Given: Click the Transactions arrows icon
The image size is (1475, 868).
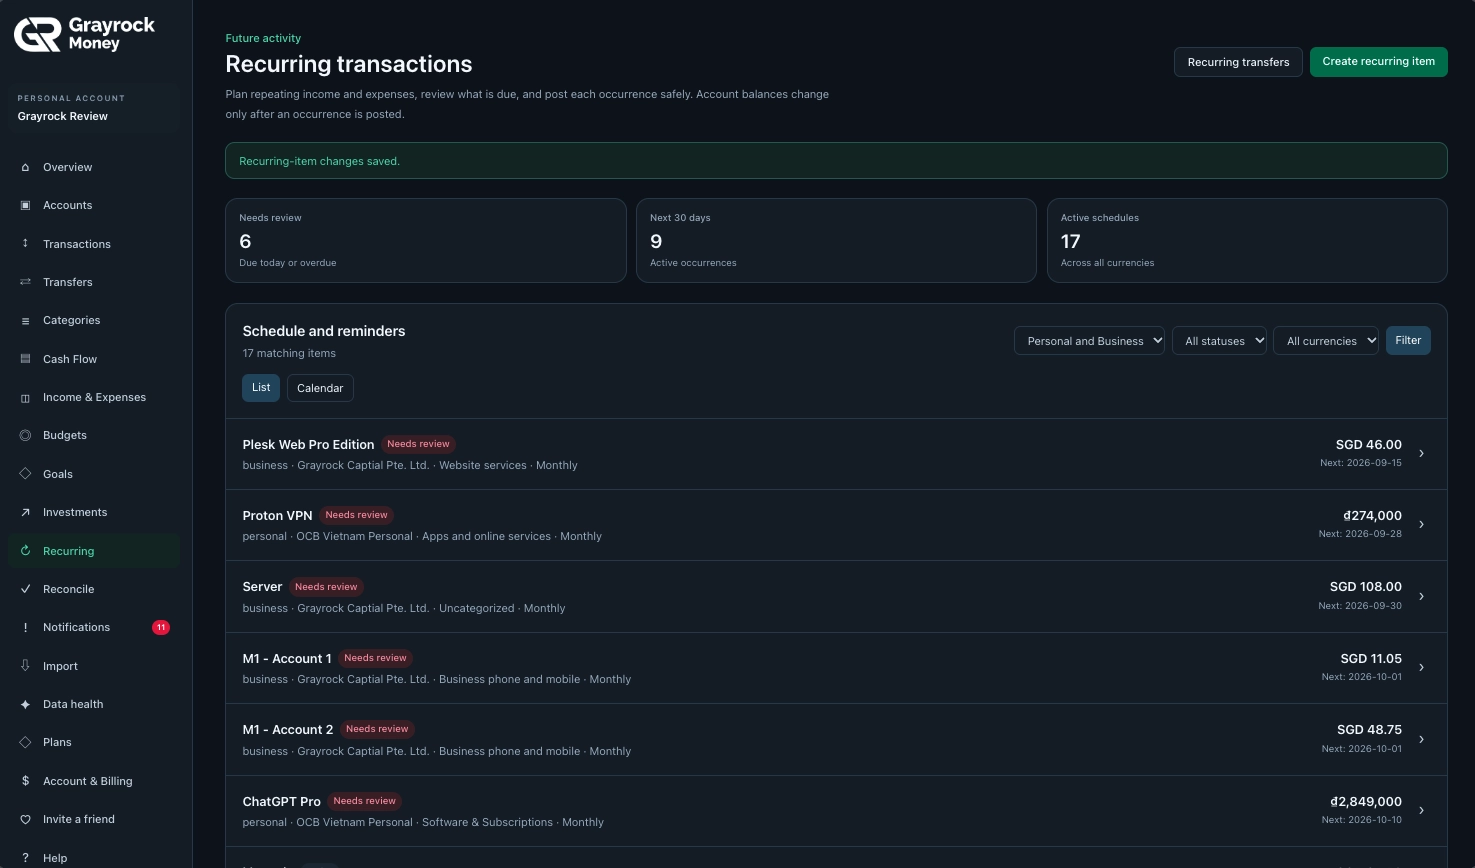Looking at the screenshot, I should (x=25, y=244).
